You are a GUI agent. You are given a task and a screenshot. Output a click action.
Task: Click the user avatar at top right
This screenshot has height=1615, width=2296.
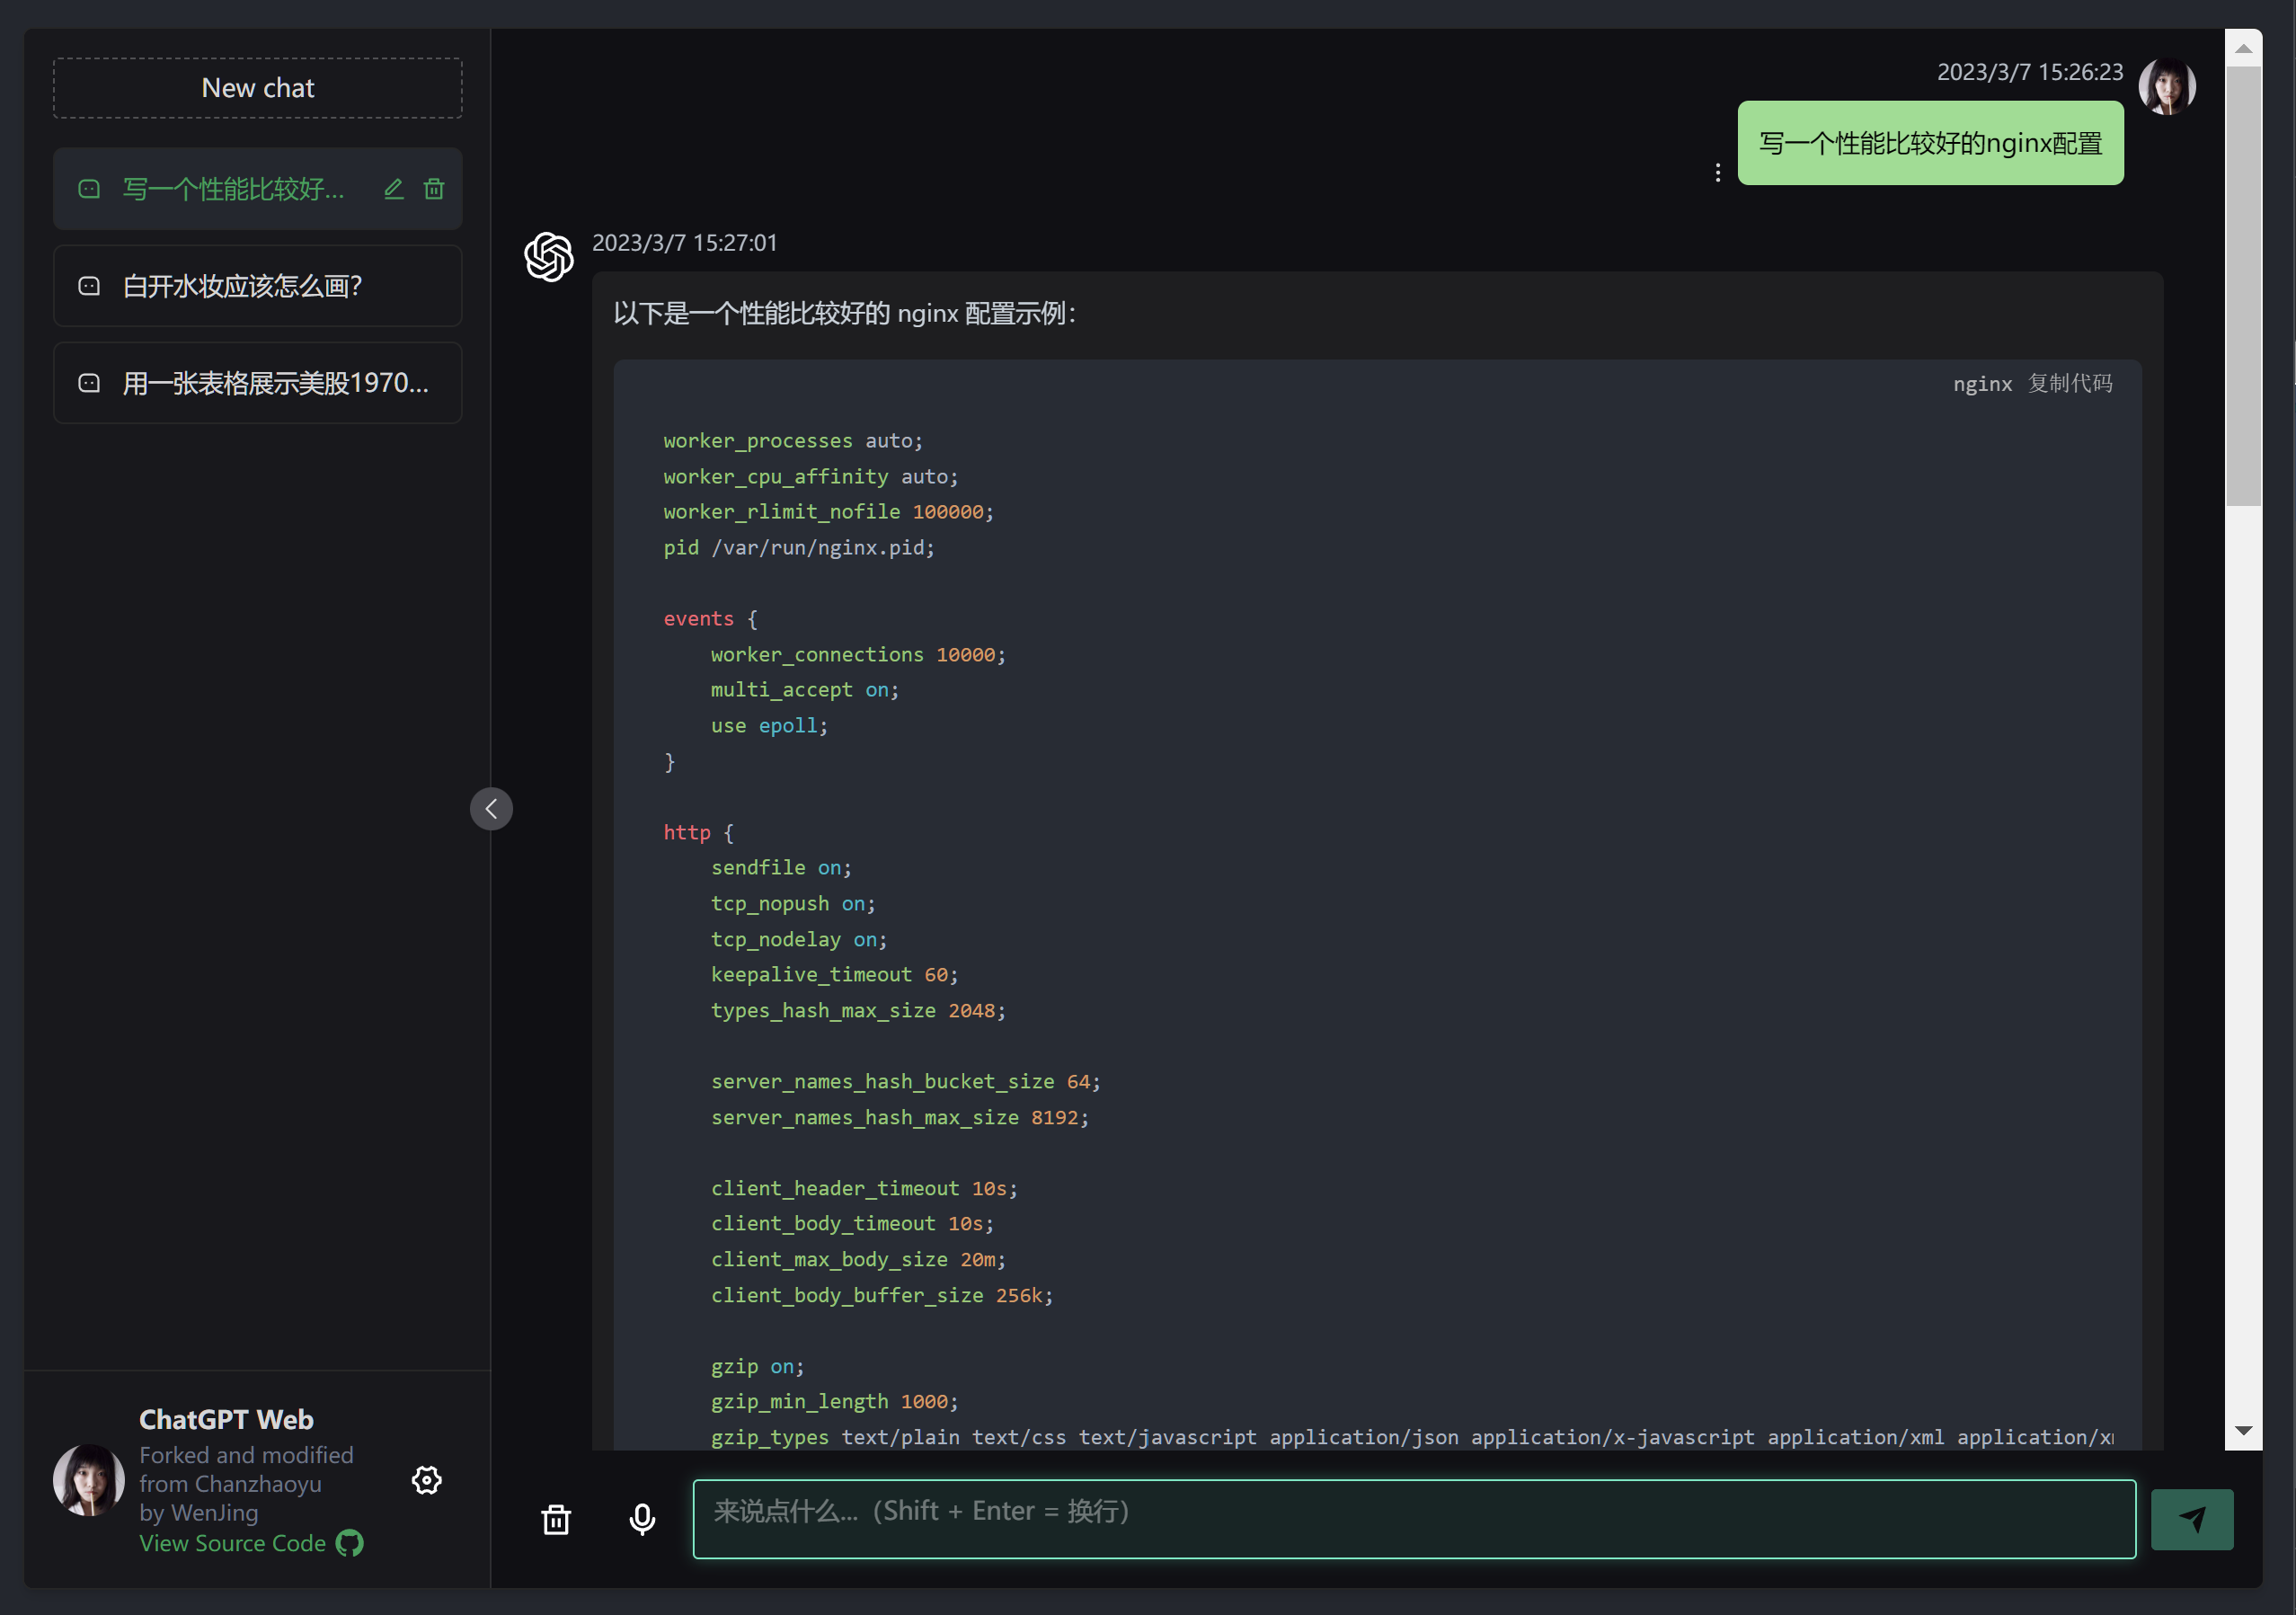point(2166,86)
